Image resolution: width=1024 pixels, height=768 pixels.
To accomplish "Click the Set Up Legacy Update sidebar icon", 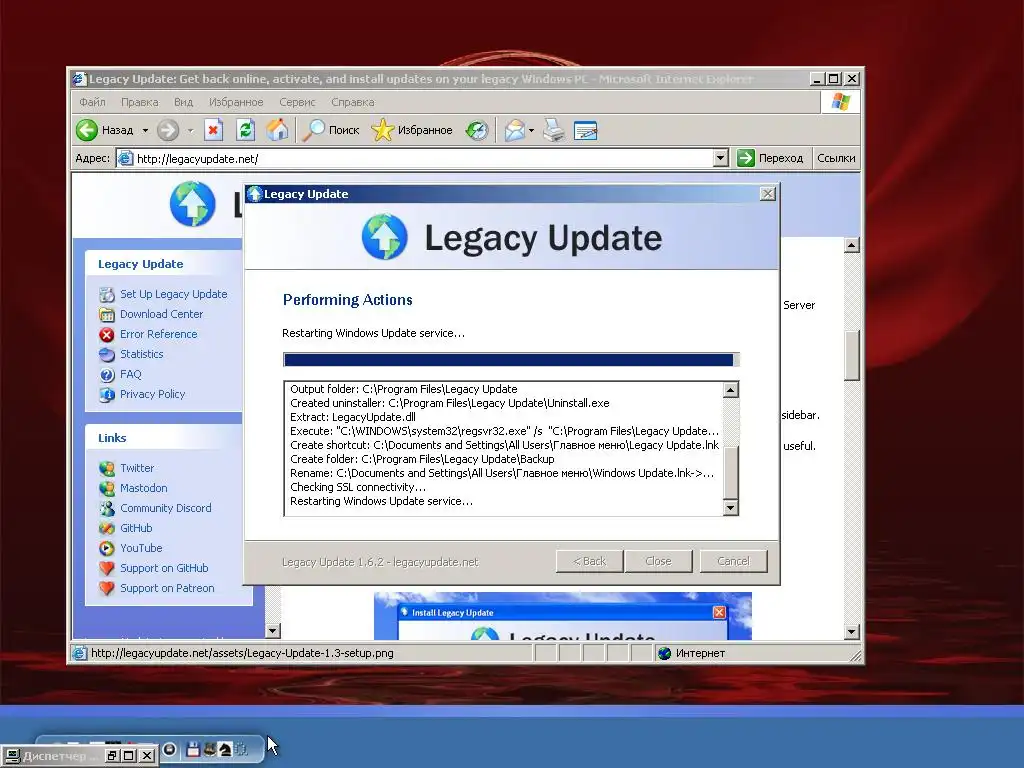I will tap(107, 295).
